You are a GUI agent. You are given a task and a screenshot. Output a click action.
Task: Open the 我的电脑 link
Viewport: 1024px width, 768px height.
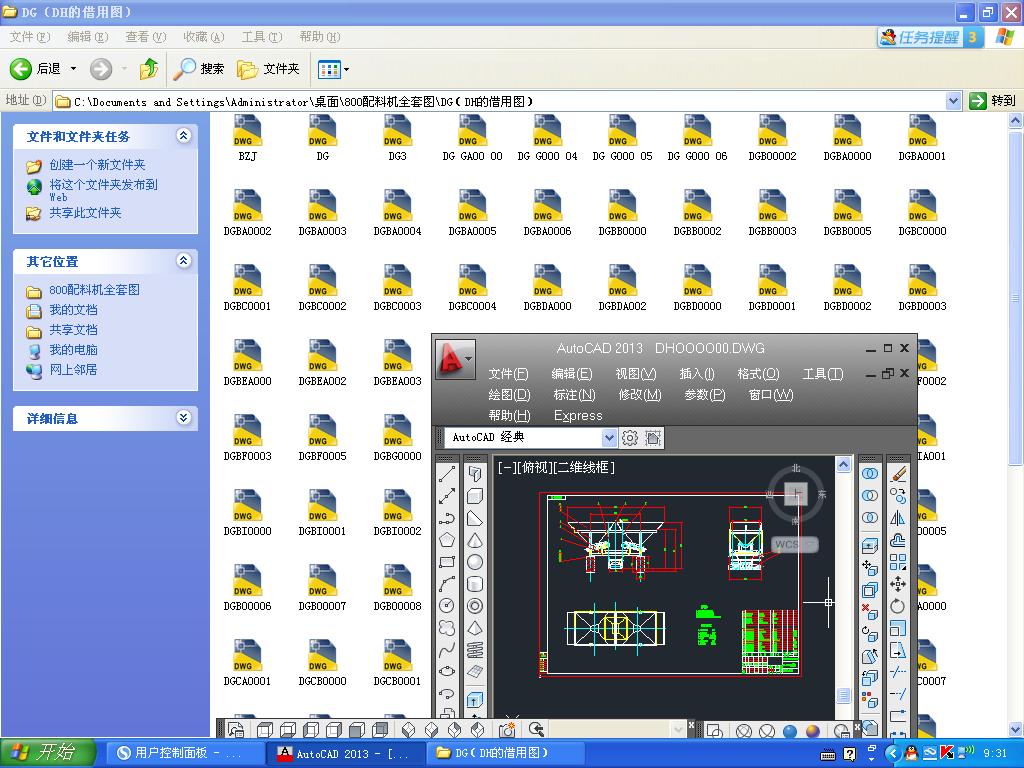point(73,349)
